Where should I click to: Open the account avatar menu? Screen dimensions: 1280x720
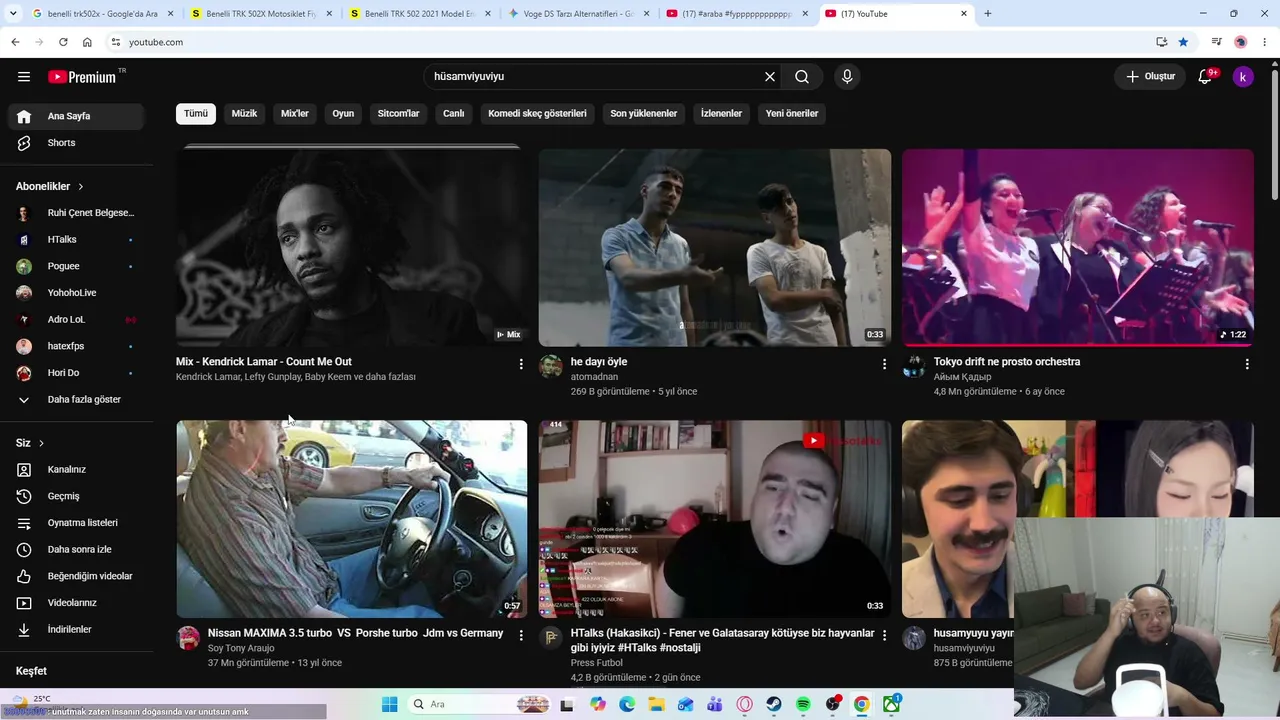[1243, 77]
